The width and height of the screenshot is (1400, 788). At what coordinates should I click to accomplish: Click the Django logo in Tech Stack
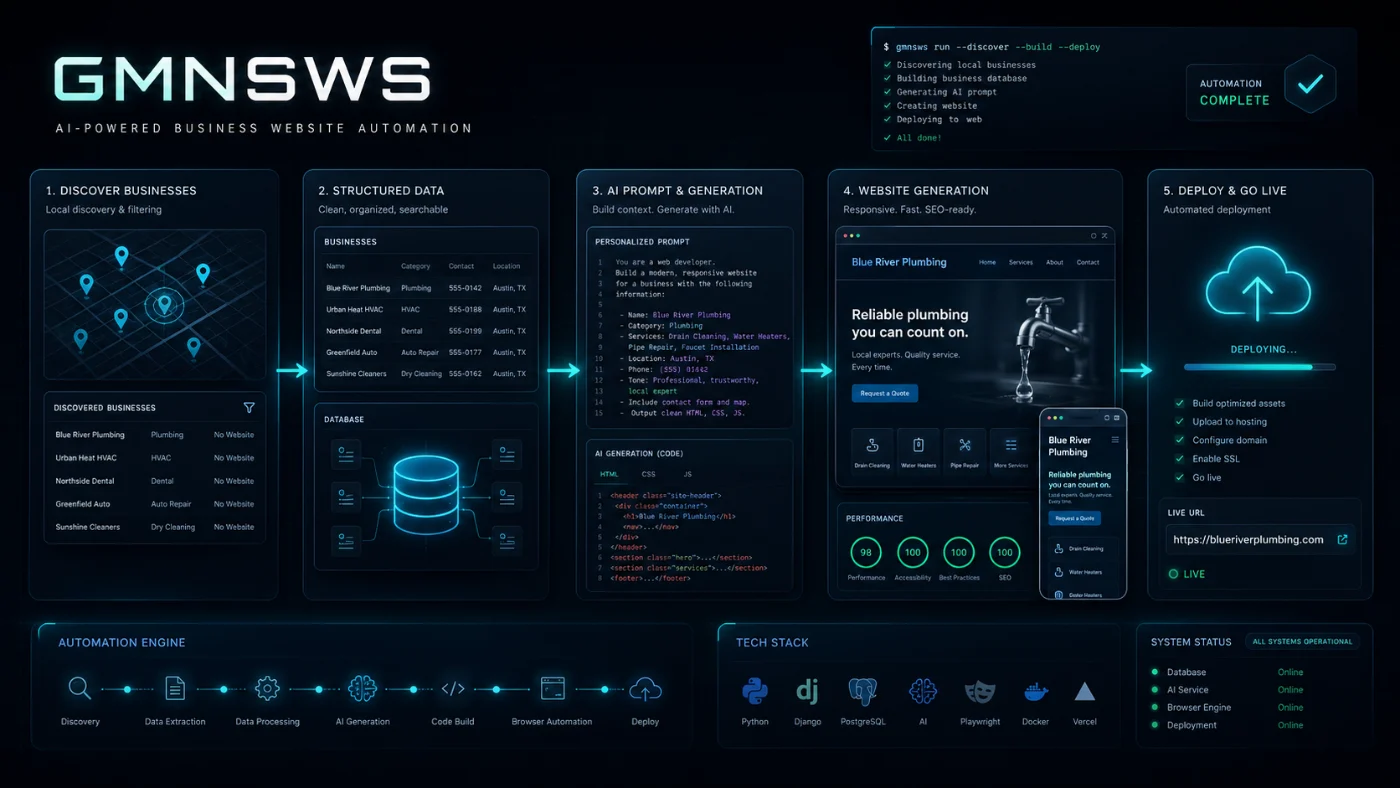(x=807, y=691)
